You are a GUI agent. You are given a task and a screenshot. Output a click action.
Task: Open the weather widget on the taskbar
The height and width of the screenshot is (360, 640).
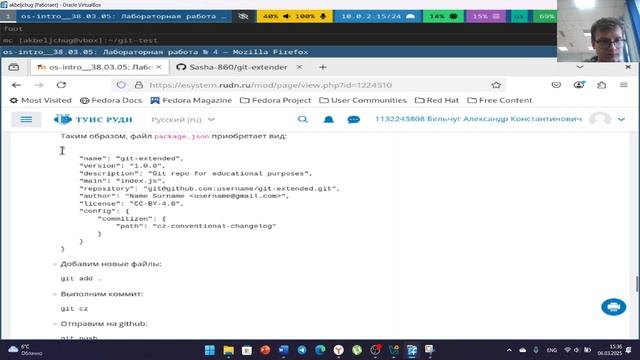click(x=25, y=350)
